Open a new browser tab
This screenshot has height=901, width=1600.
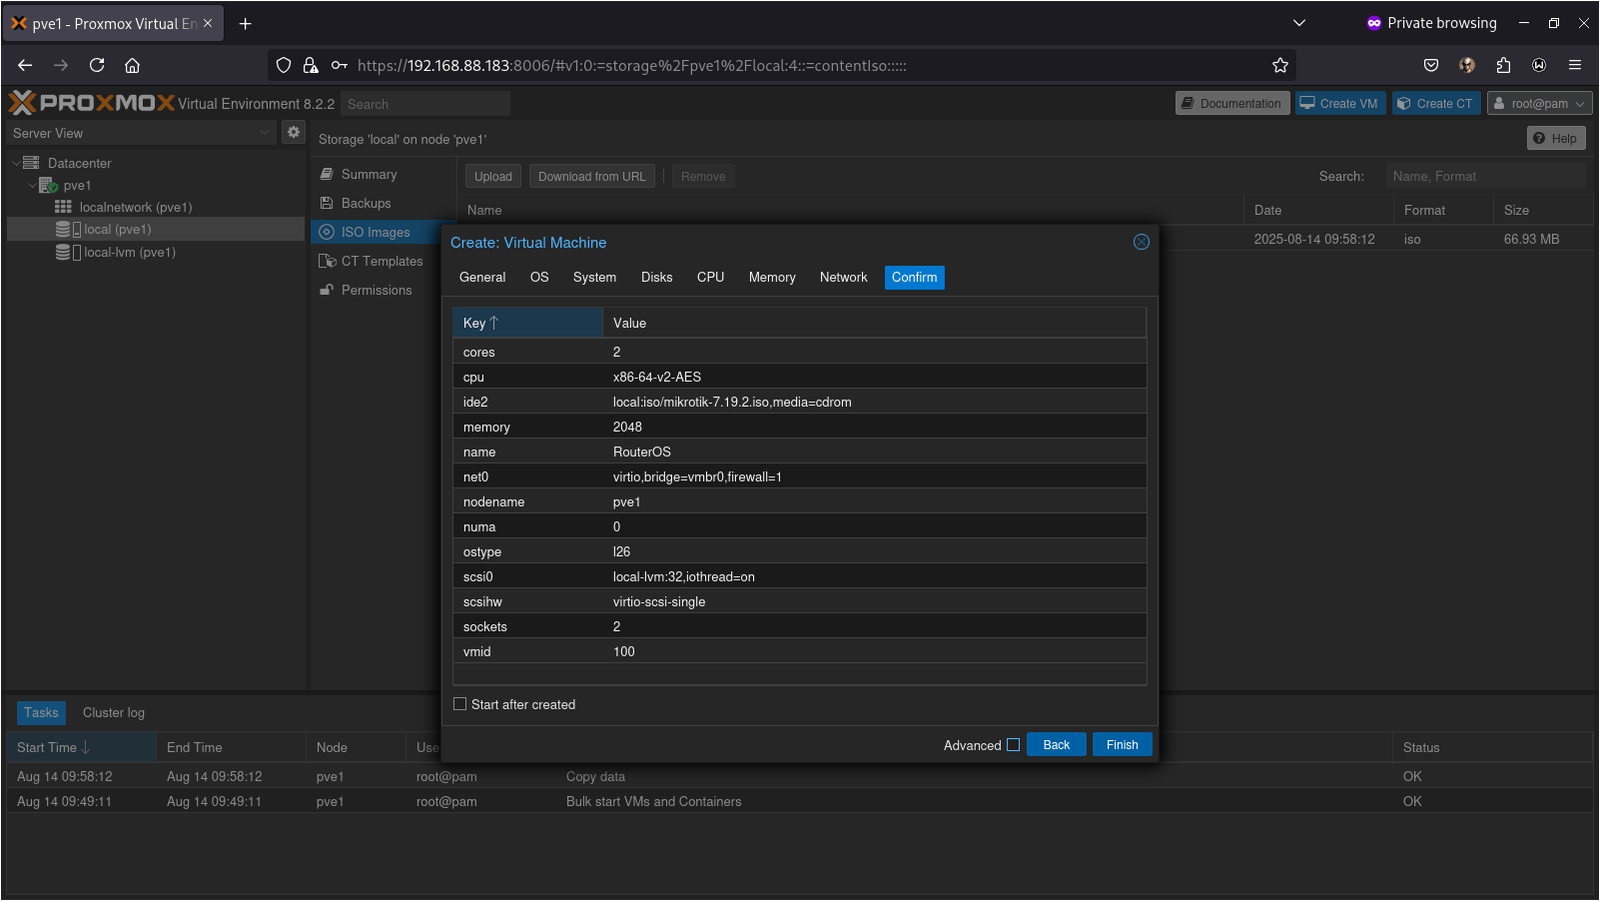point(245,23)
